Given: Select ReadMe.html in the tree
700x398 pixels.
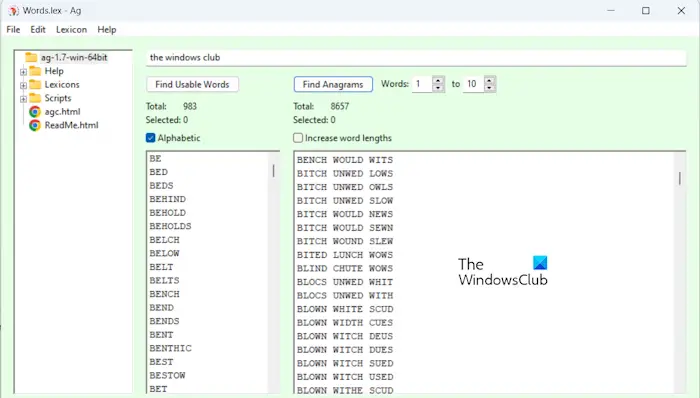Looking at the screenshot, I should tap(71, 125).
